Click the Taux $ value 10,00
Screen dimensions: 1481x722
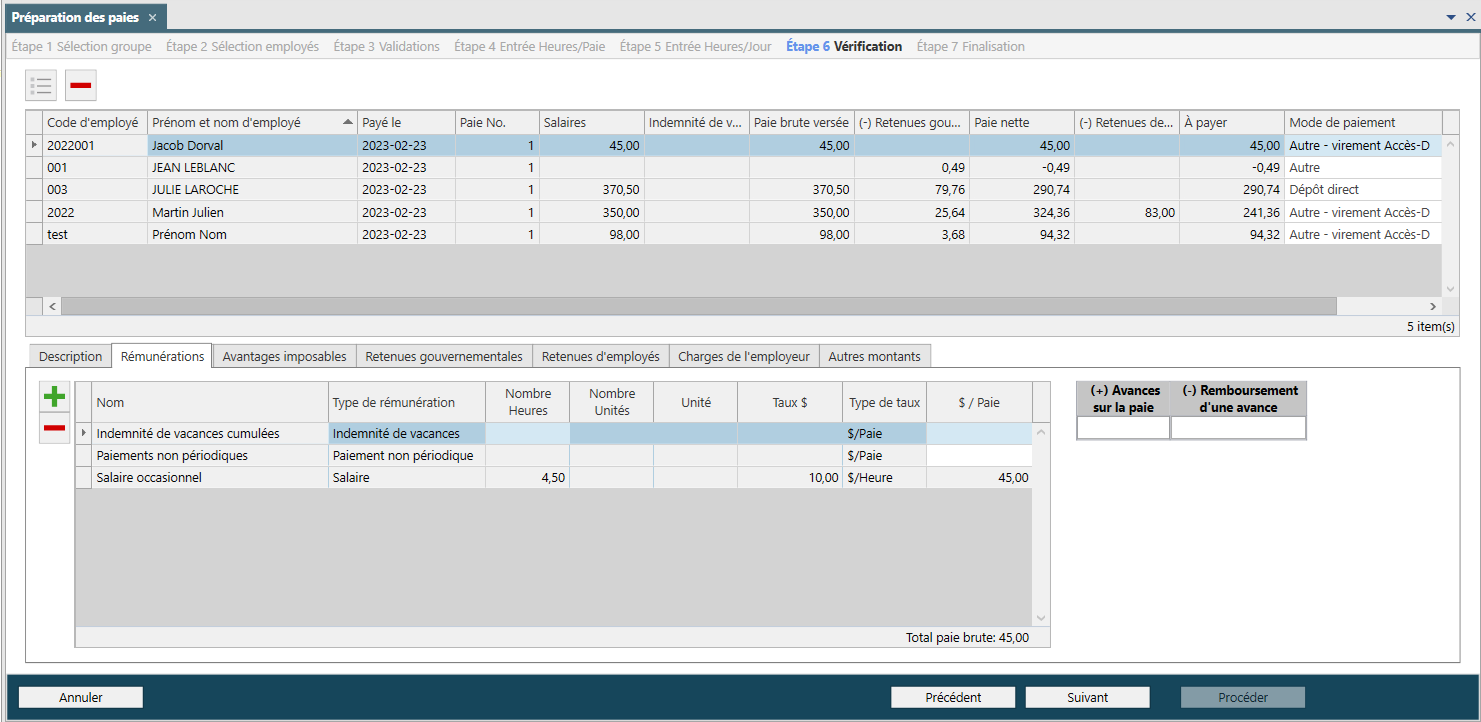(x=790, y=478)
